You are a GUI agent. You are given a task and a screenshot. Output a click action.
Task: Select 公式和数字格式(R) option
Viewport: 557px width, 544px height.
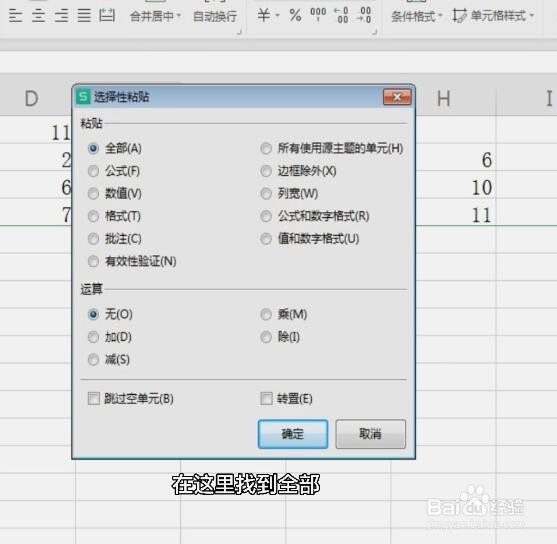point(315,216)
